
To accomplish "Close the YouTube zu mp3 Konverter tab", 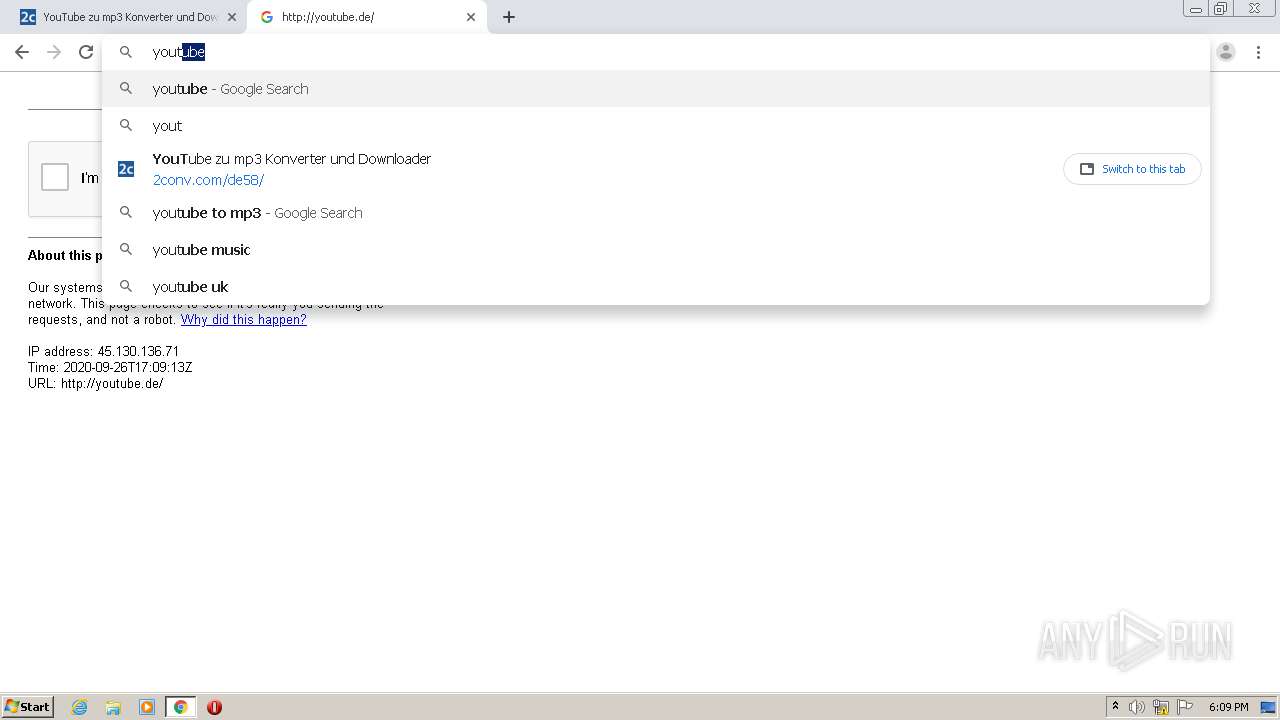I will [232, 17].
